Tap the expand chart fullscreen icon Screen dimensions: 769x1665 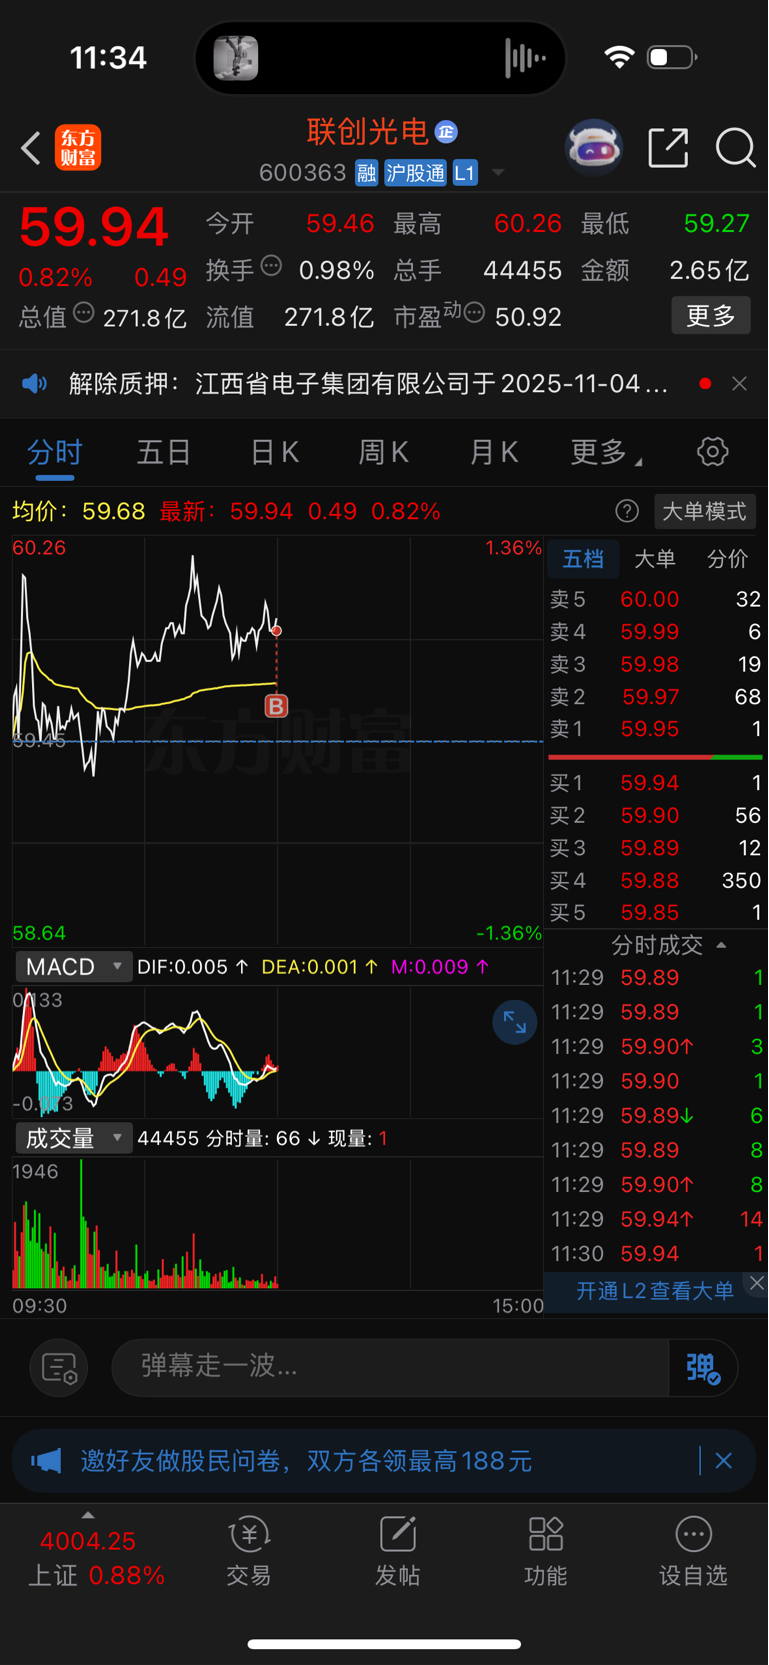(x=515, y=1022)
